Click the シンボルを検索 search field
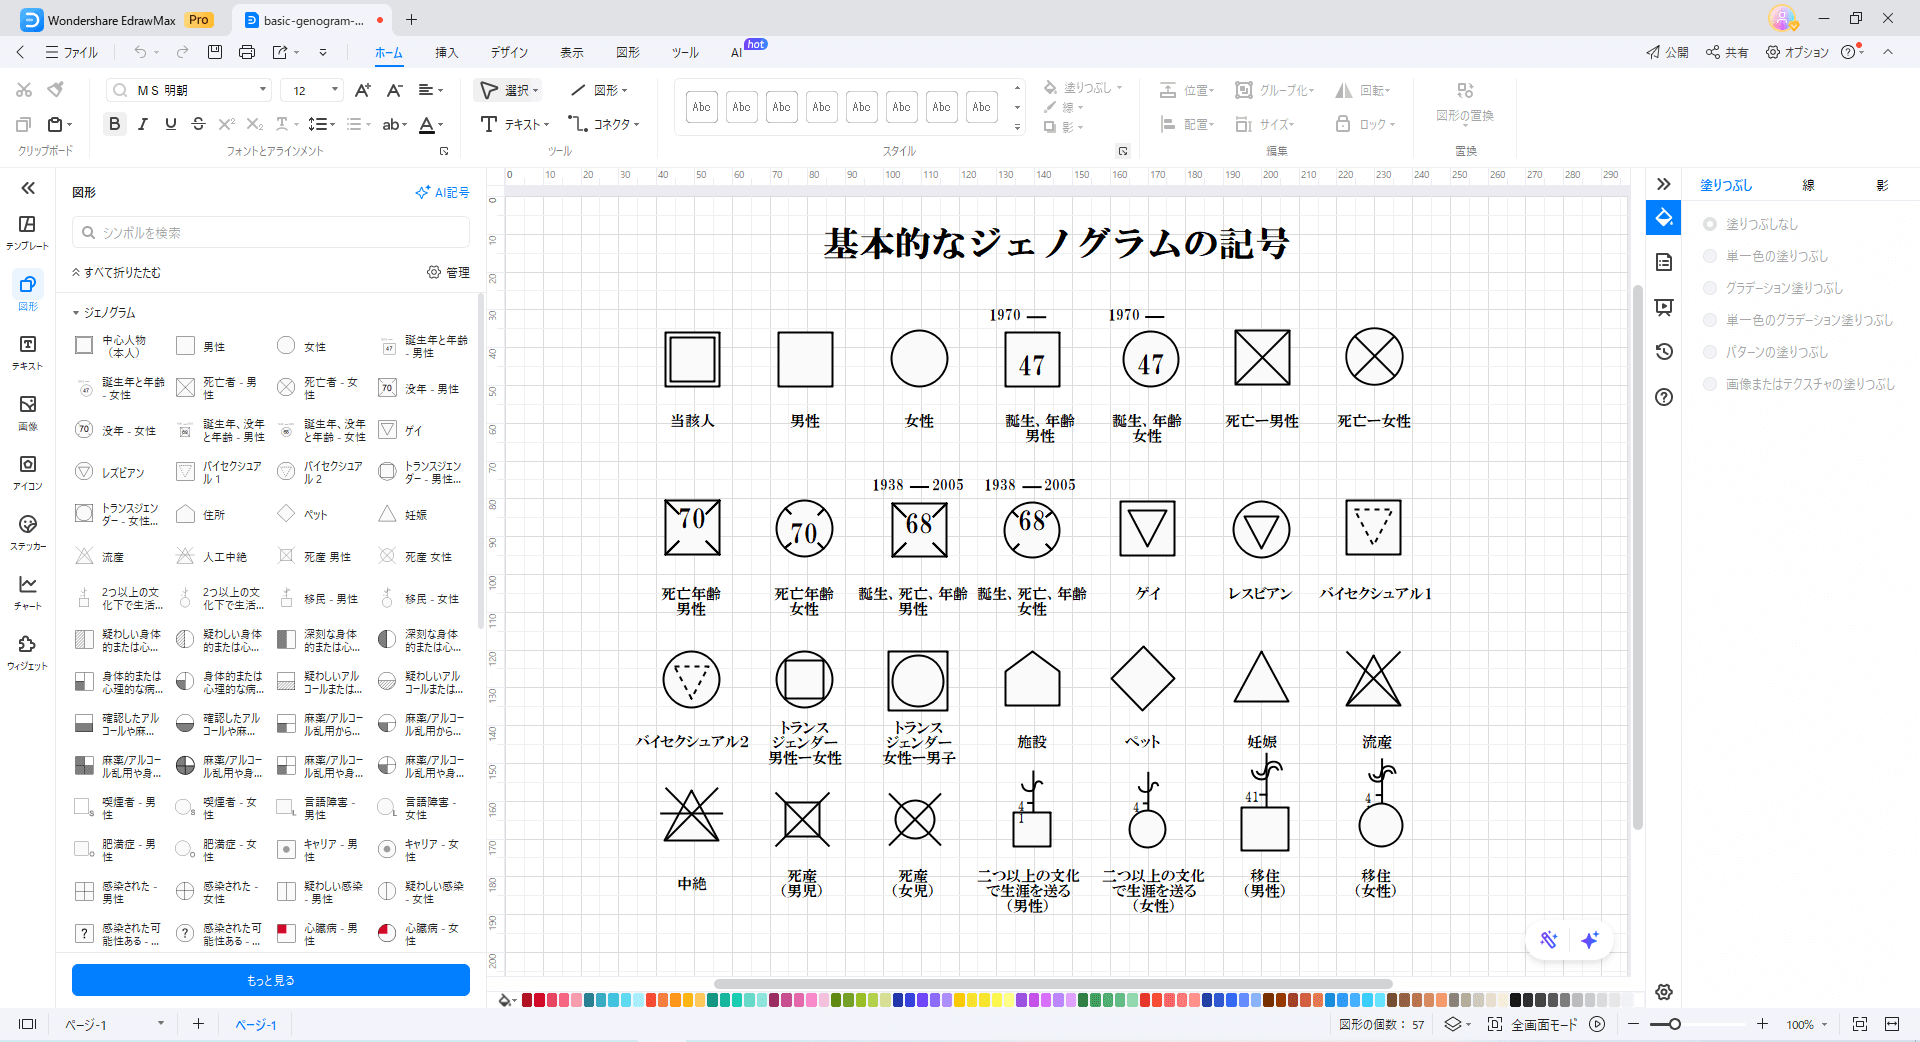 pyautogui.click(x=270, y=233)
